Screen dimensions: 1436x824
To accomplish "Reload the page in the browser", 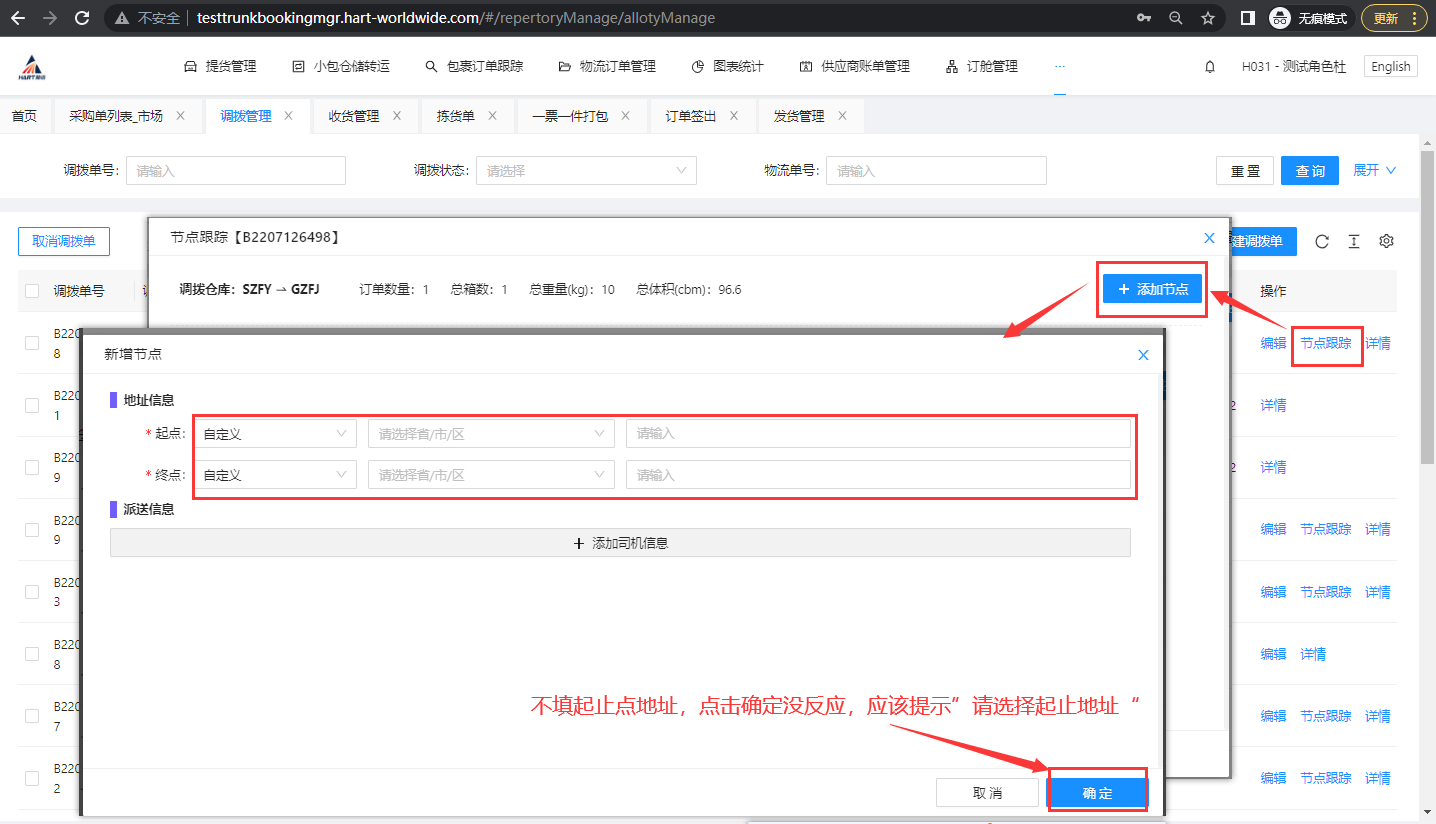I will tap(83, 18).
